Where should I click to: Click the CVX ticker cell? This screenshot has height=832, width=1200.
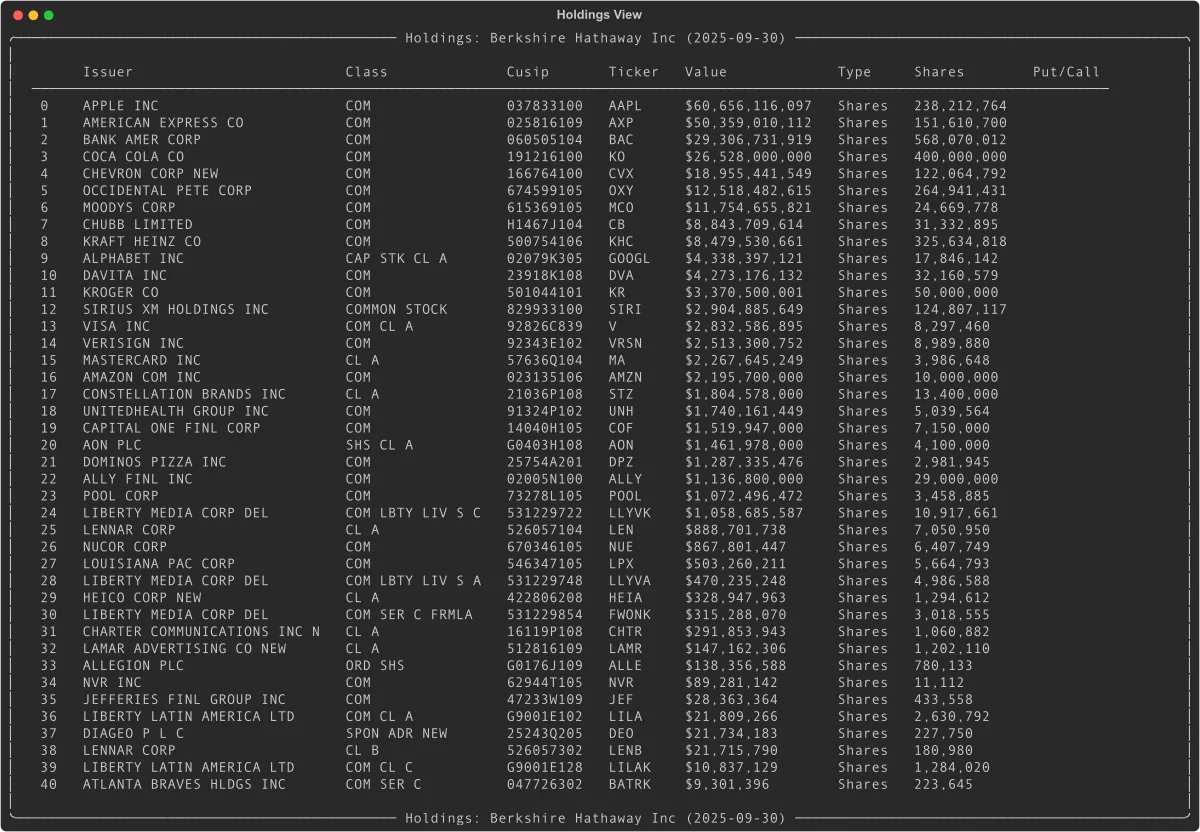point(621,174)
